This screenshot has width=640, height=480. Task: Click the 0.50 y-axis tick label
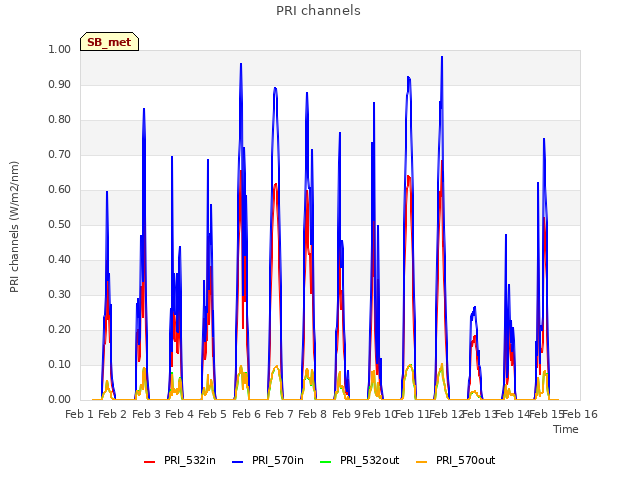60,224
